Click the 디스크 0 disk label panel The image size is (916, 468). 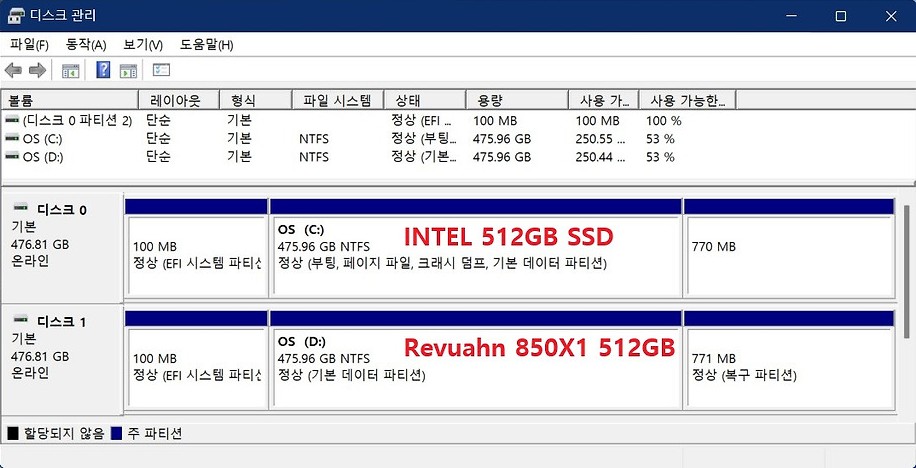(62, 248)
